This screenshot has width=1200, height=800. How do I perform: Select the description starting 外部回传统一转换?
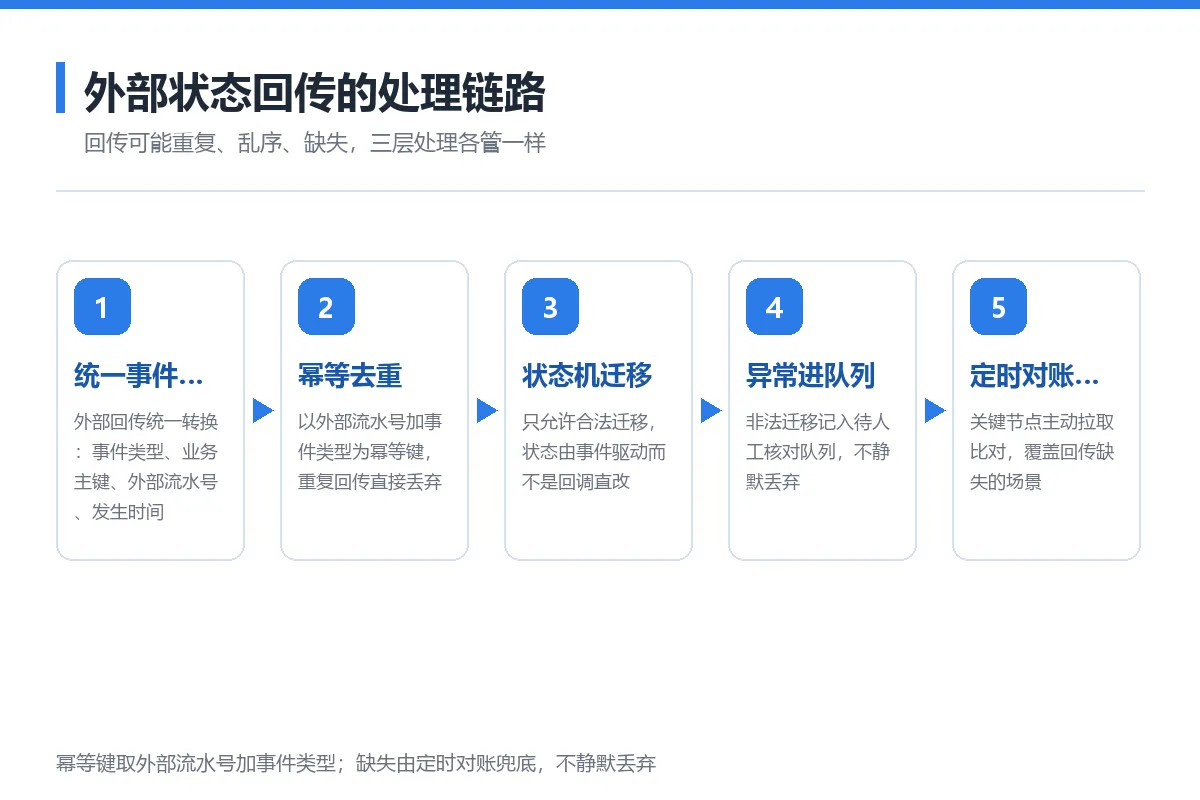tap(146, 467)
